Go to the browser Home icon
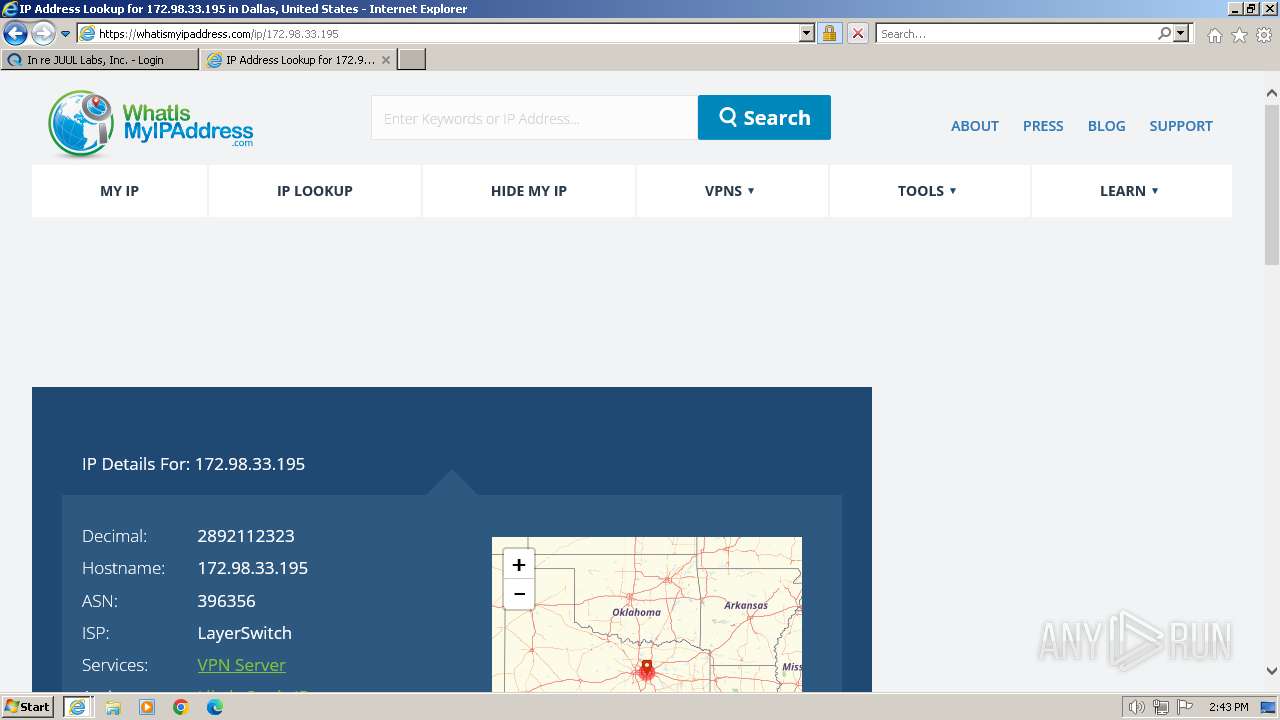This screenshot has height=720, width=1280. [x=1214, y=35]
